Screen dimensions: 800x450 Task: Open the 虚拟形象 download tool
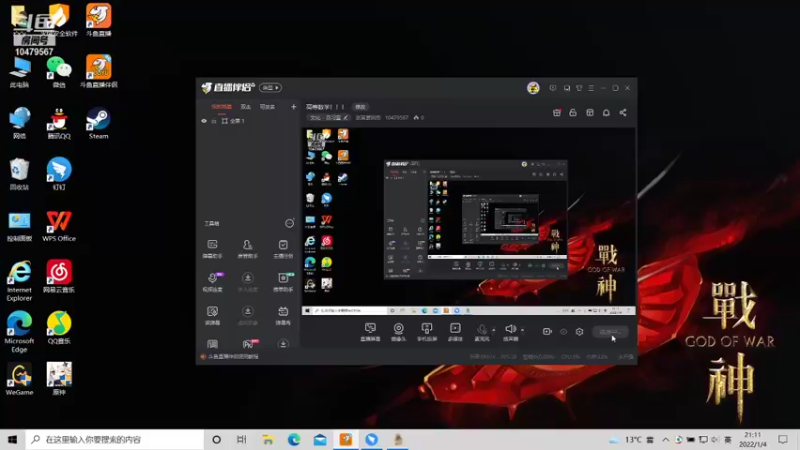tap(247, 315)
